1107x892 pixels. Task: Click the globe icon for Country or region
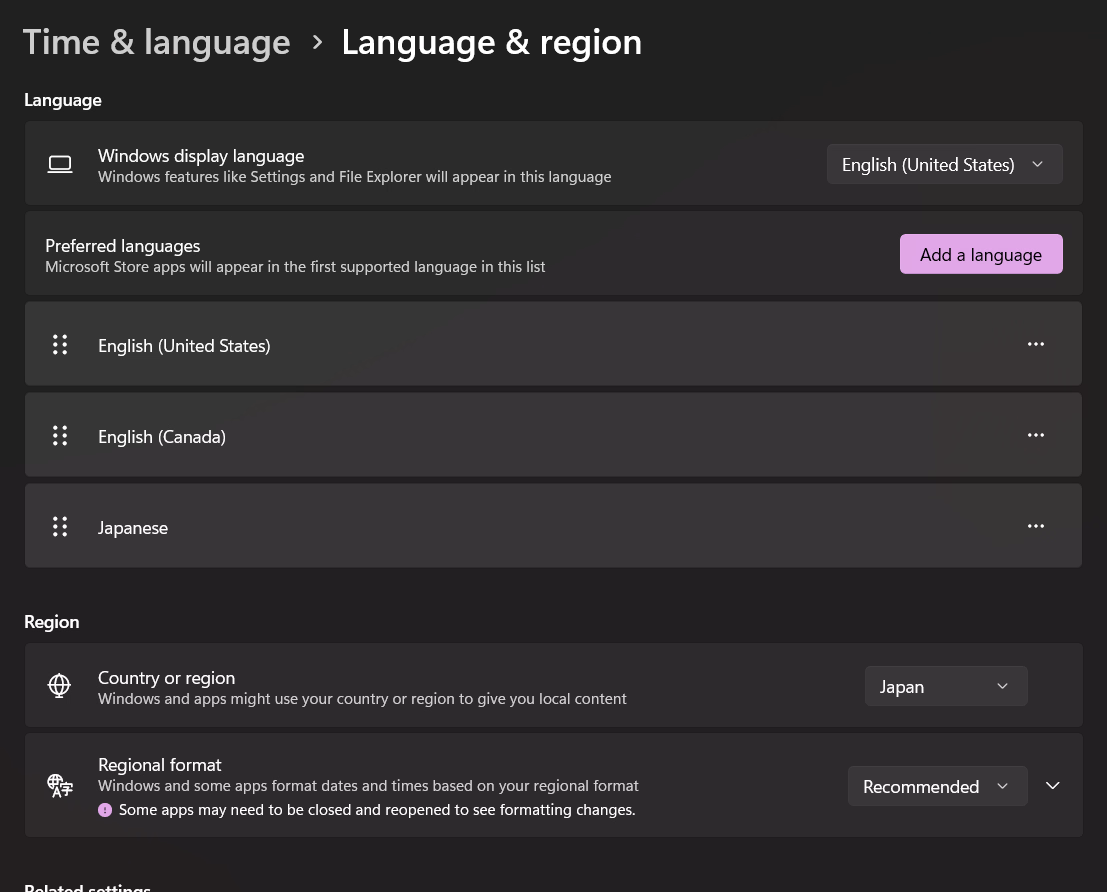click(60, 686)
